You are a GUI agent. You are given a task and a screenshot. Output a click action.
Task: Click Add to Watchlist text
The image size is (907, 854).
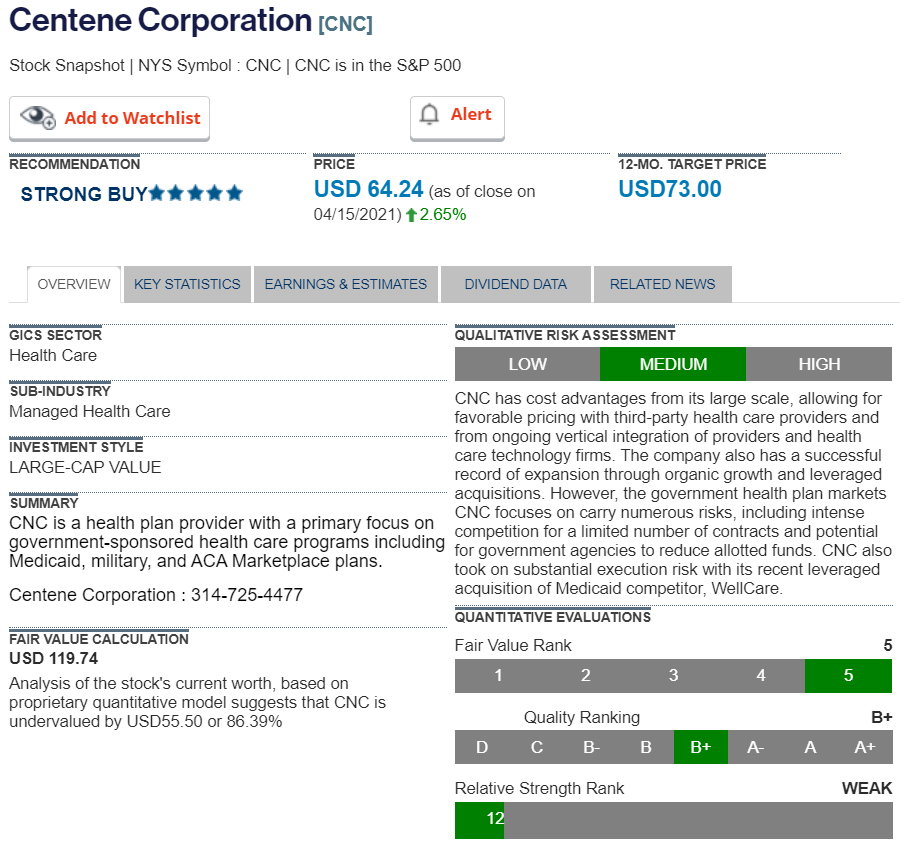(x=132, y=118)
